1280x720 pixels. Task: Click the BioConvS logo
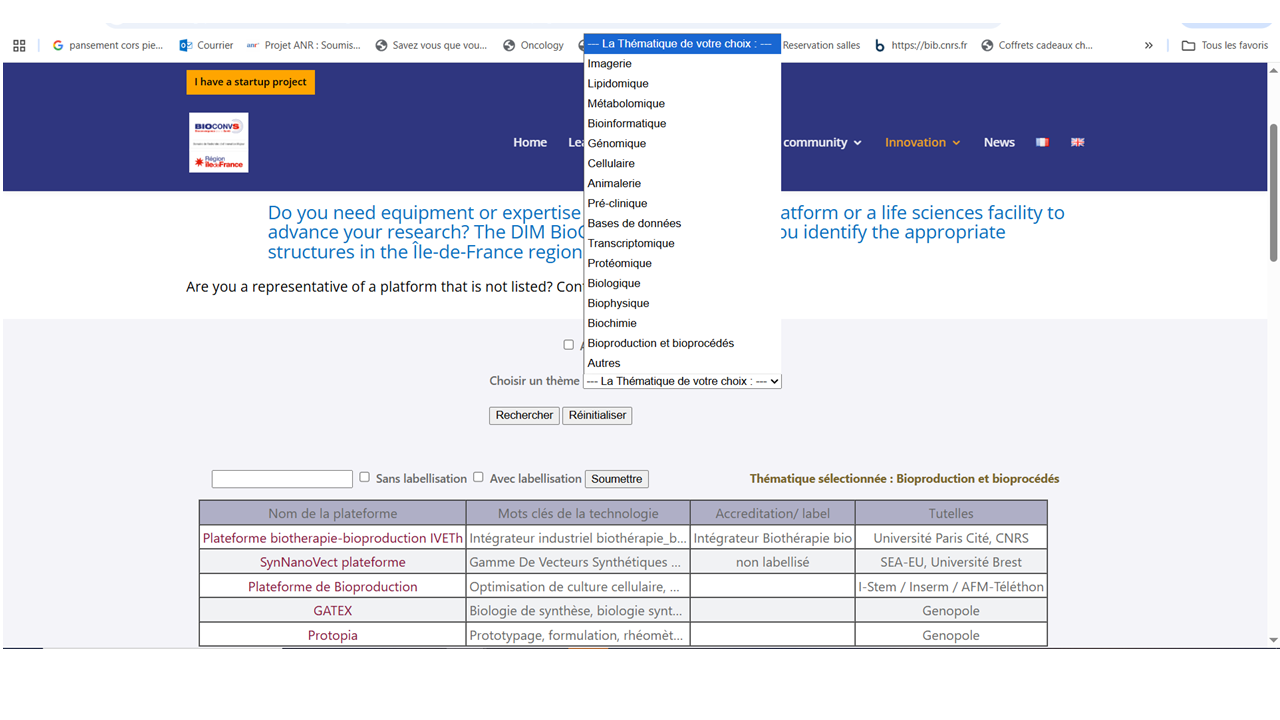click(x=218, y=142)
